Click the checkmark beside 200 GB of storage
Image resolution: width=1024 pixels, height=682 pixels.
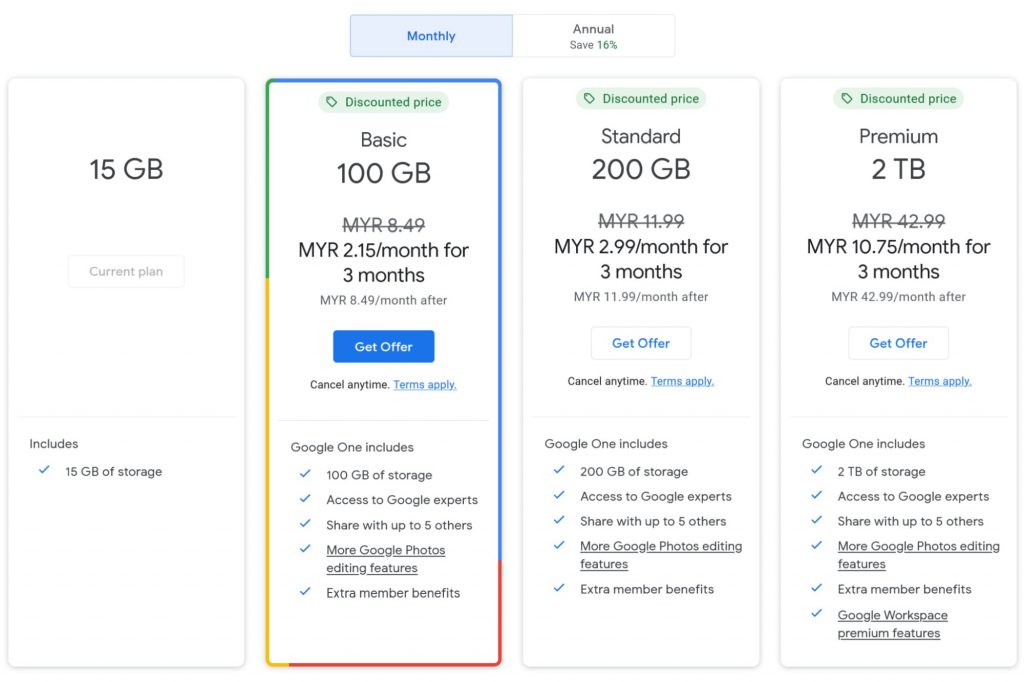(559, 470)
